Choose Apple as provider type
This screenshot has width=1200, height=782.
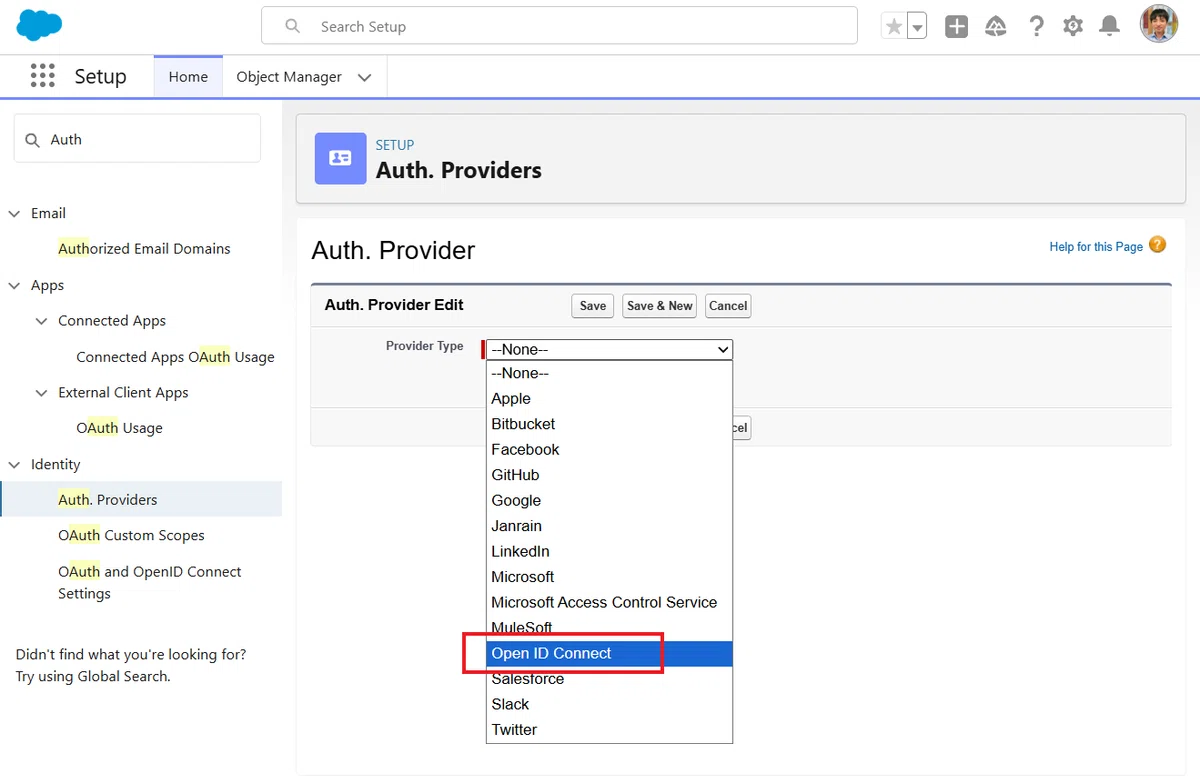point(610,398)
